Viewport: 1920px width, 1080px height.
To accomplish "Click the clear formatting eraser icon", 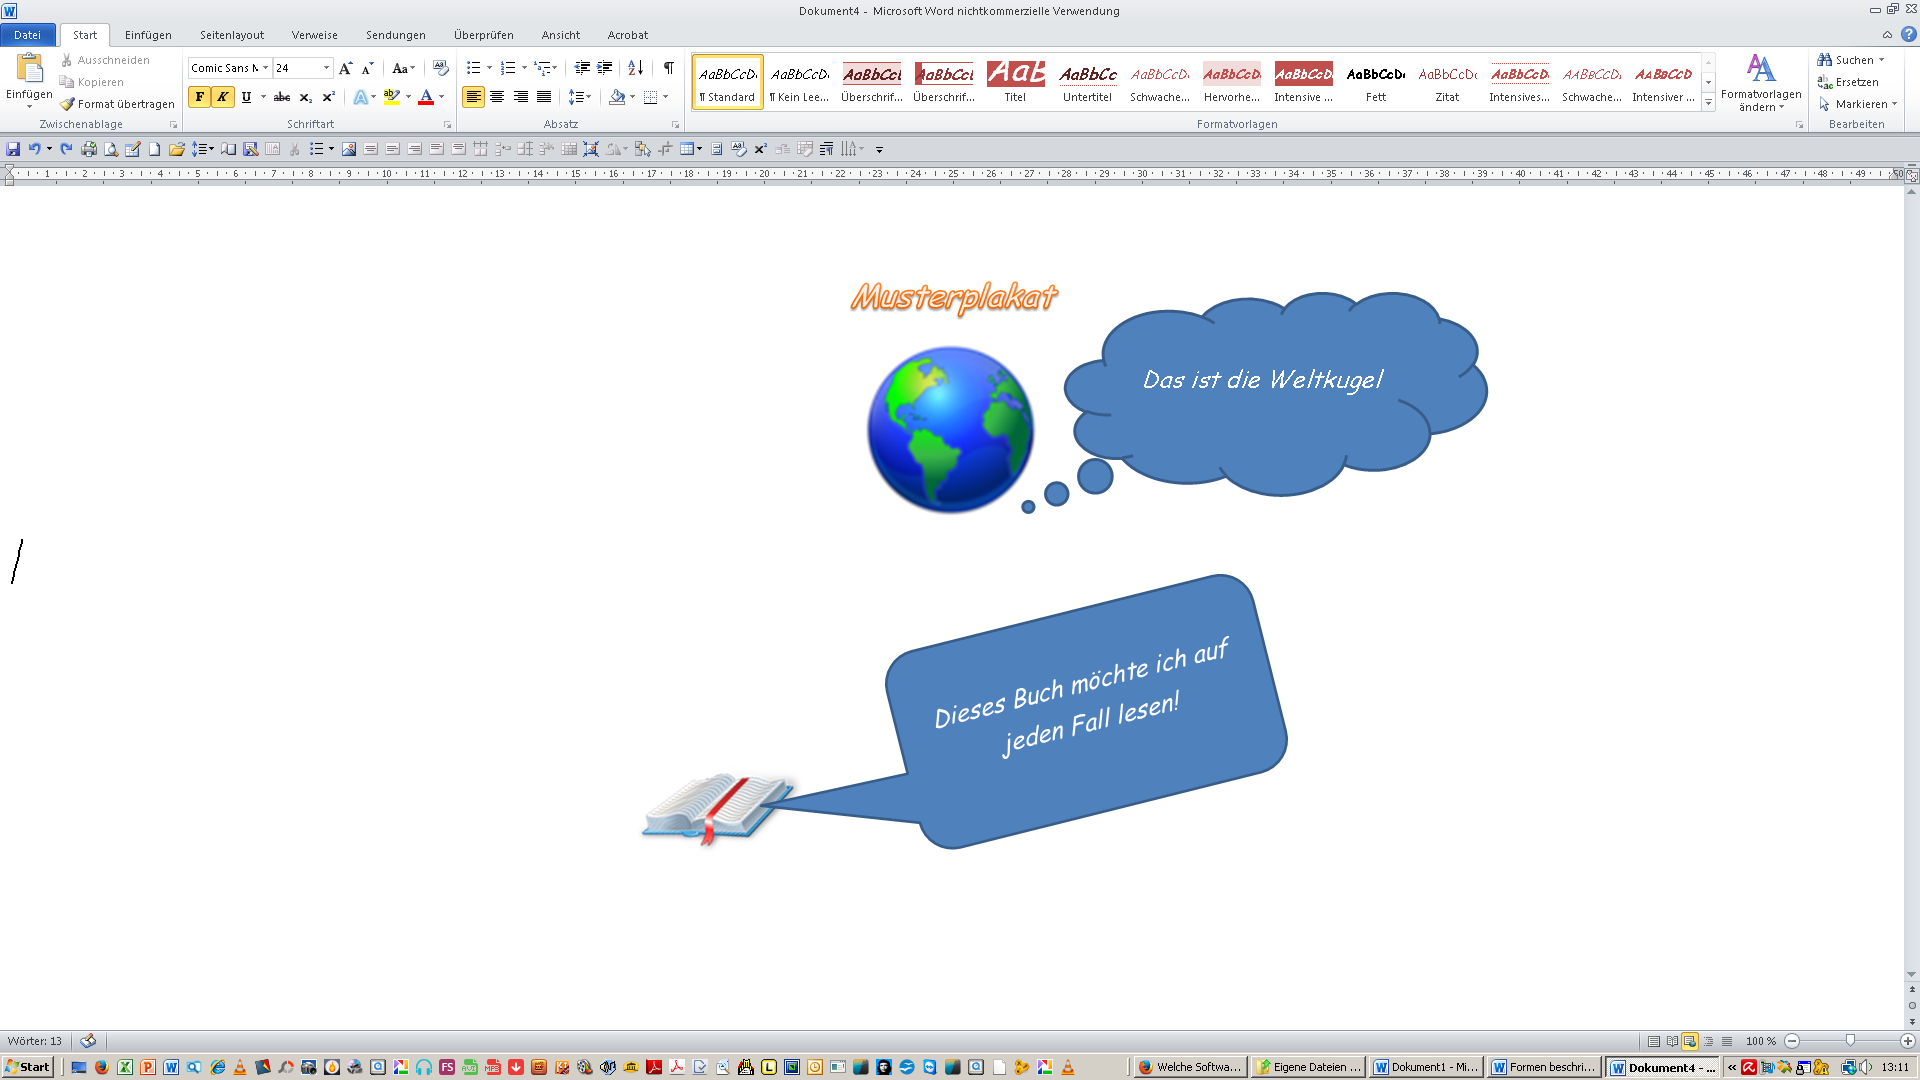I will [440, 68].
